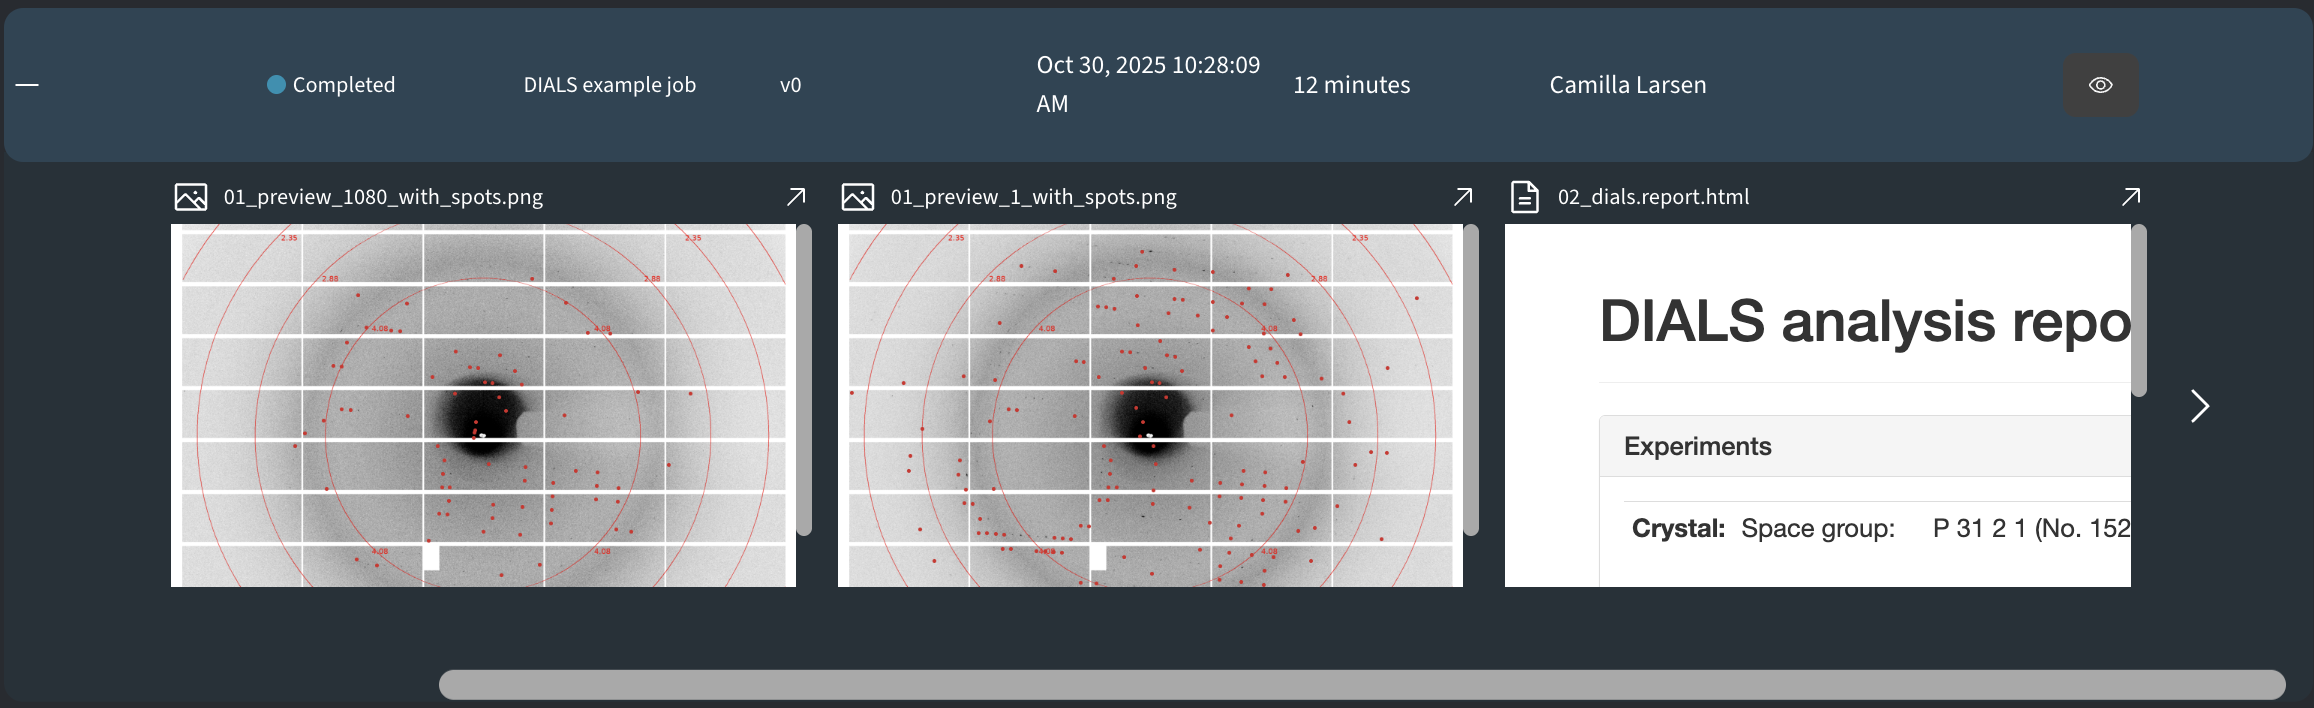Click the 01_preview_1080_with_spots diffraction thumbnail
The image size is (2314, 708).
[483, 405]
